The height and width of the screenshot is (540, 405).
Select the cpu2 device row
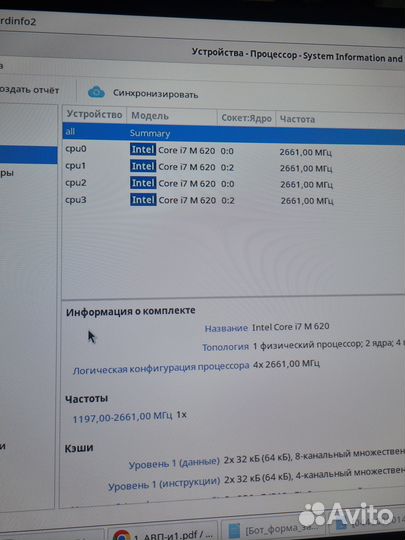coord(233,184)
